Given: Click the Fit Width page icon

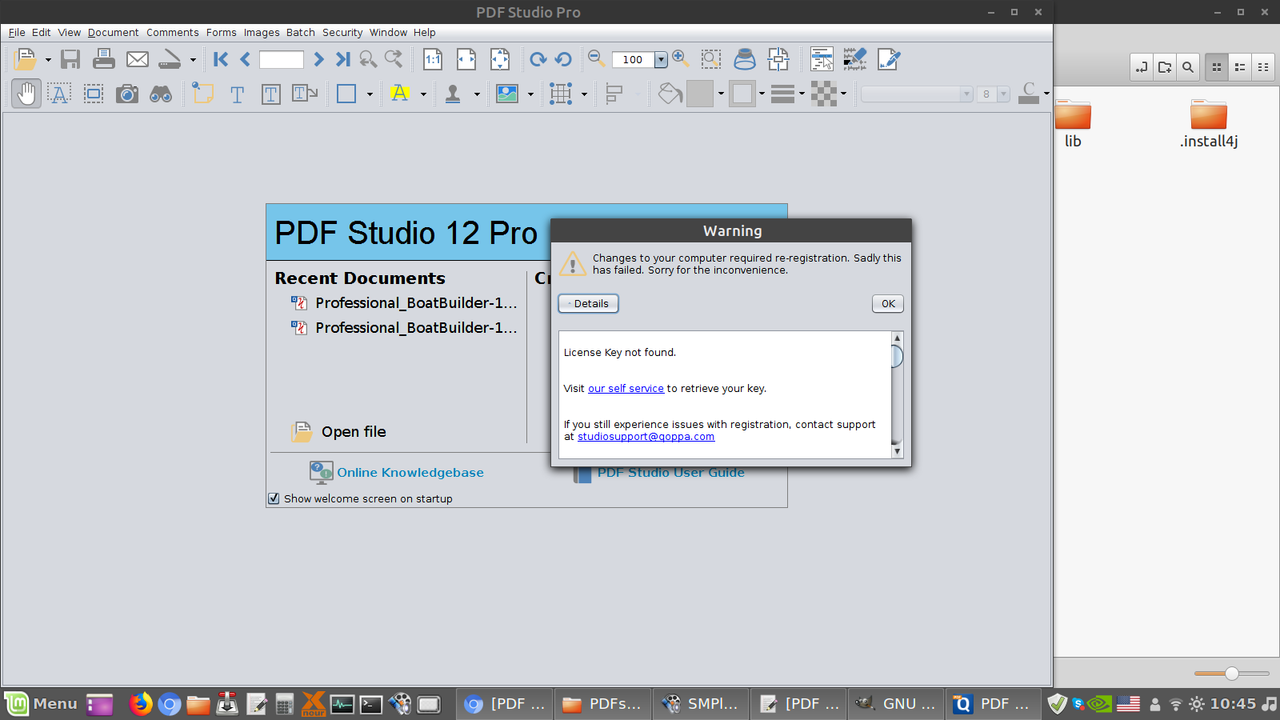Looking at the screenshot, I should click(466, 59).
